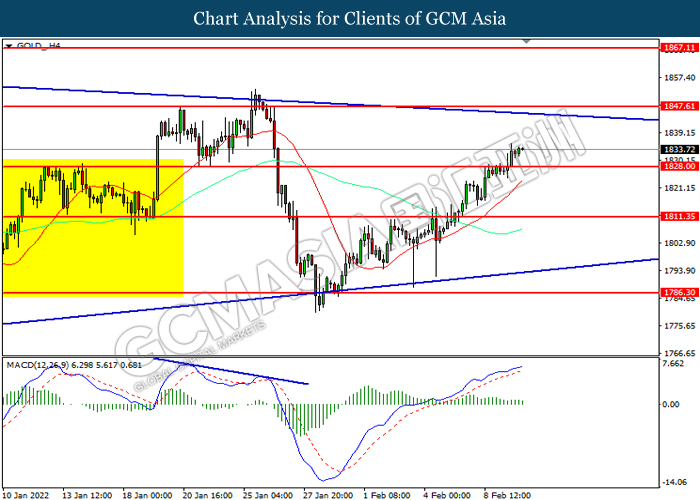Click the MACD(12,26,9) indicator label

click(x=74, y=365)
